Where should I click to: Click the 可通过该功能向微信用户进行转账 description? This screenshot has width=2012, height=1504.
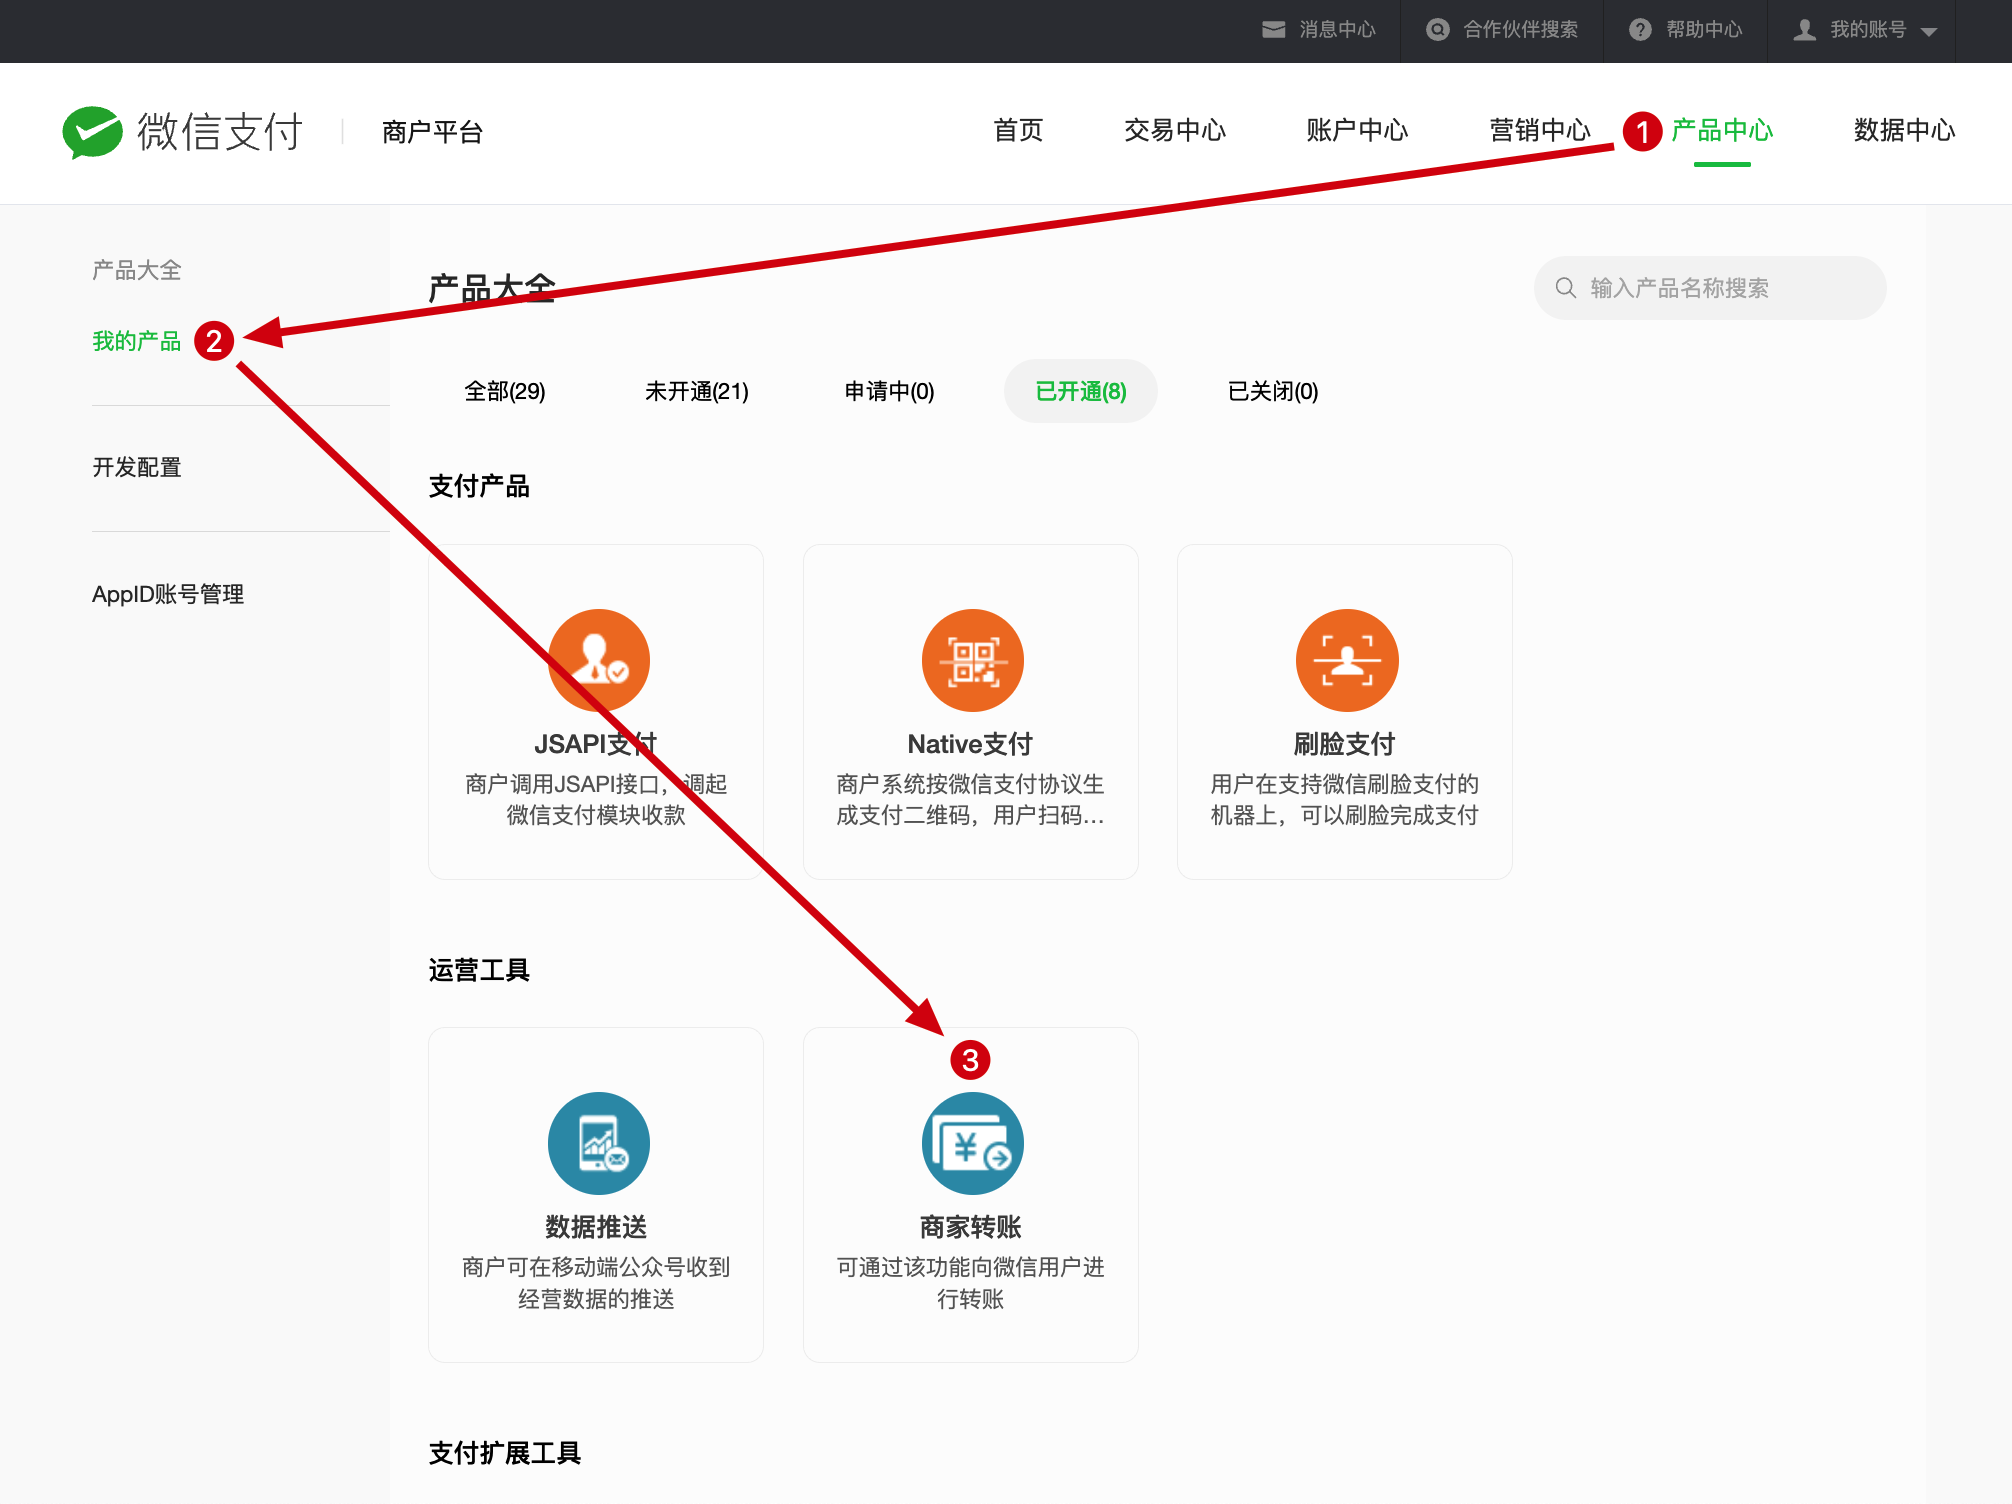point(970,1283)
